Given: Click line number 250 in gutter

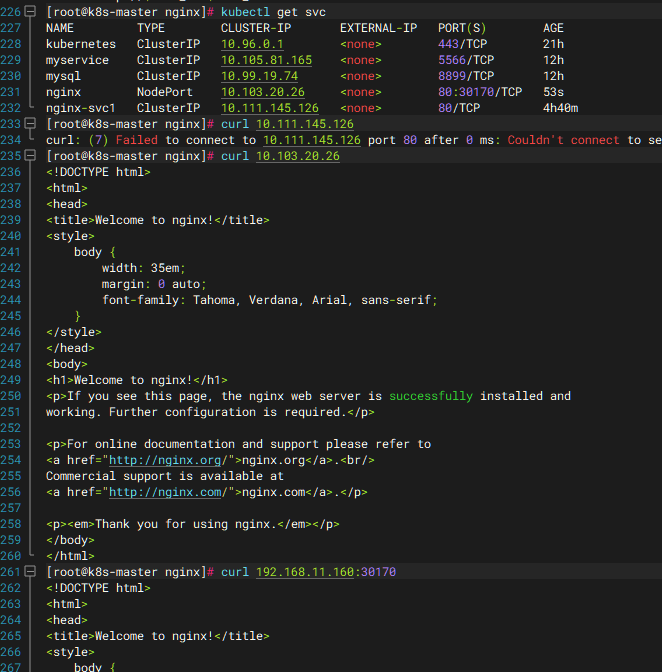Looking at the screenshot, I should (x=11, y=396).
